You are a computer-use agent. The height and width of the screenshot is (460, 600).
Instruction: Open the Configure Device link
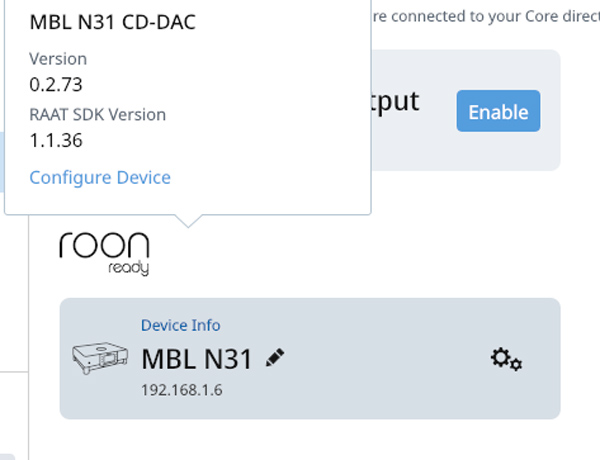(x=100, y=177)
